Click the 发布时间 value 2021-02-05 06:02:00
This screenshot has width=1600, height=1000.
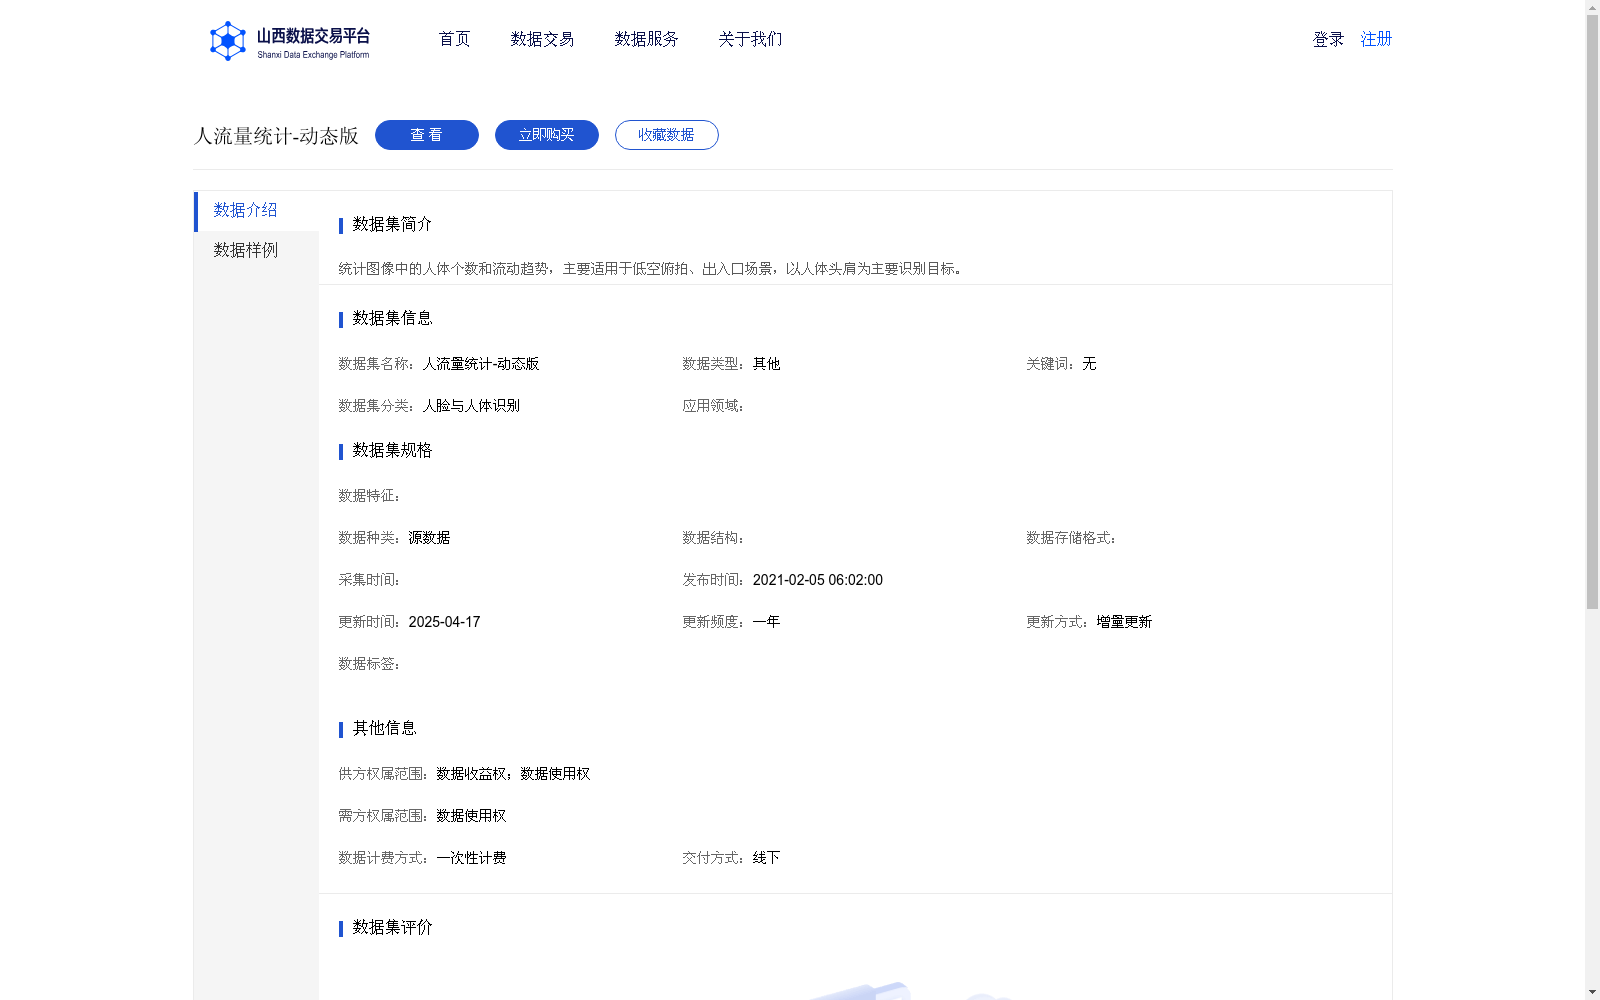818,580
